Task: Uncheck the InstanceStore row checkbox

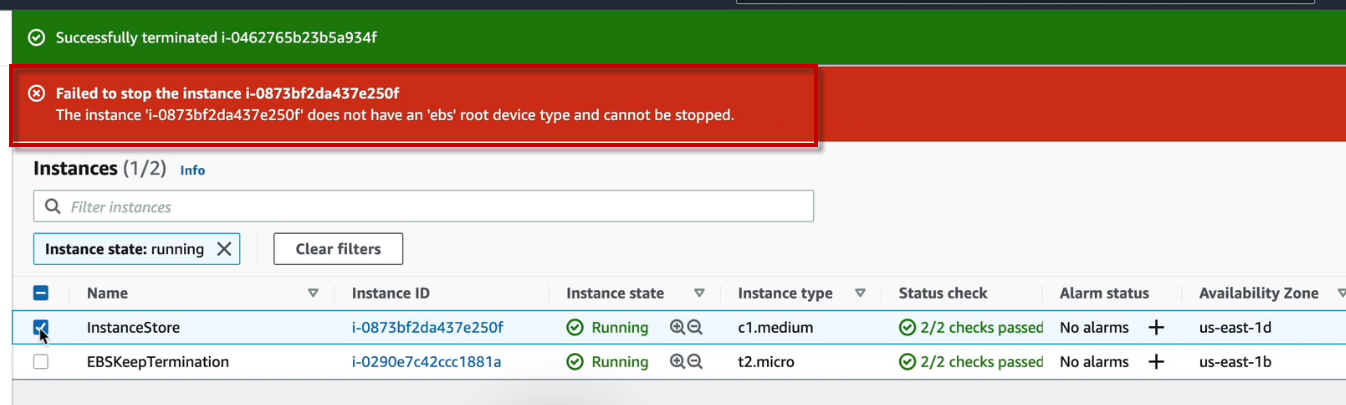Action: [41, 327]
